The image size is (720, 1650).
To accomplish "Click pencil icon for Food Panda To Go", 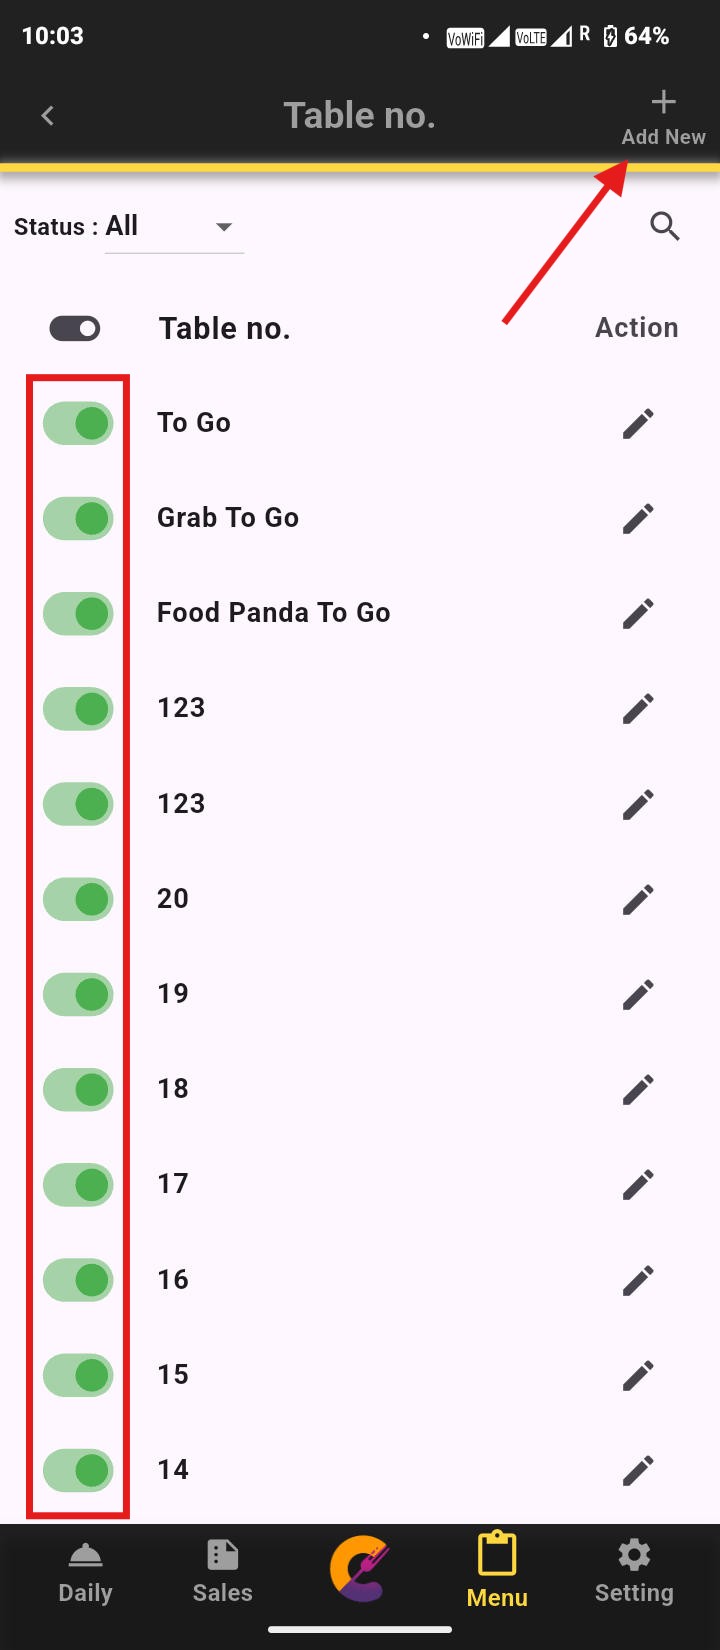I will [638, 613].
